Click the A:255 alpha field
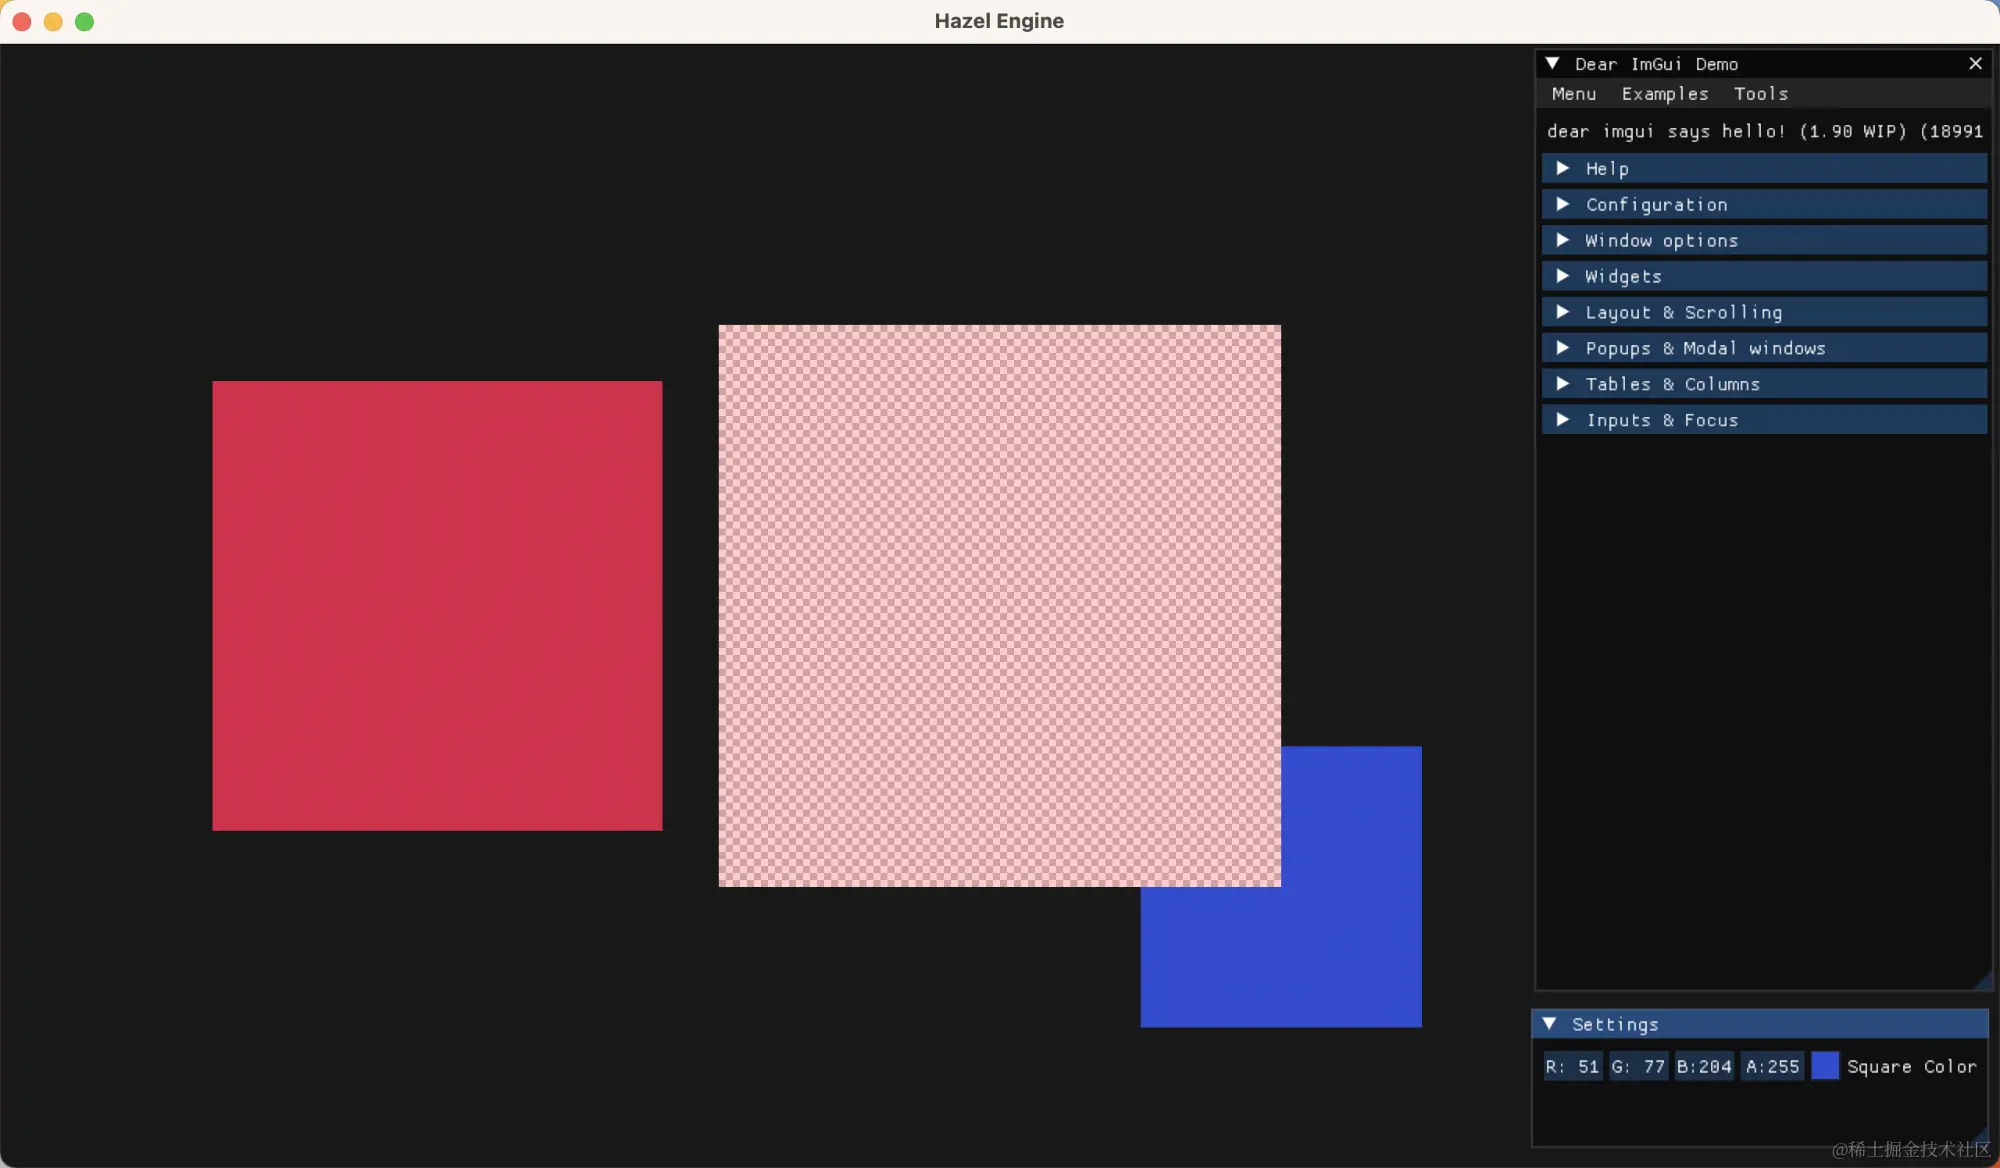The image size is (2000, 1168). (x=1772, y=1066)
